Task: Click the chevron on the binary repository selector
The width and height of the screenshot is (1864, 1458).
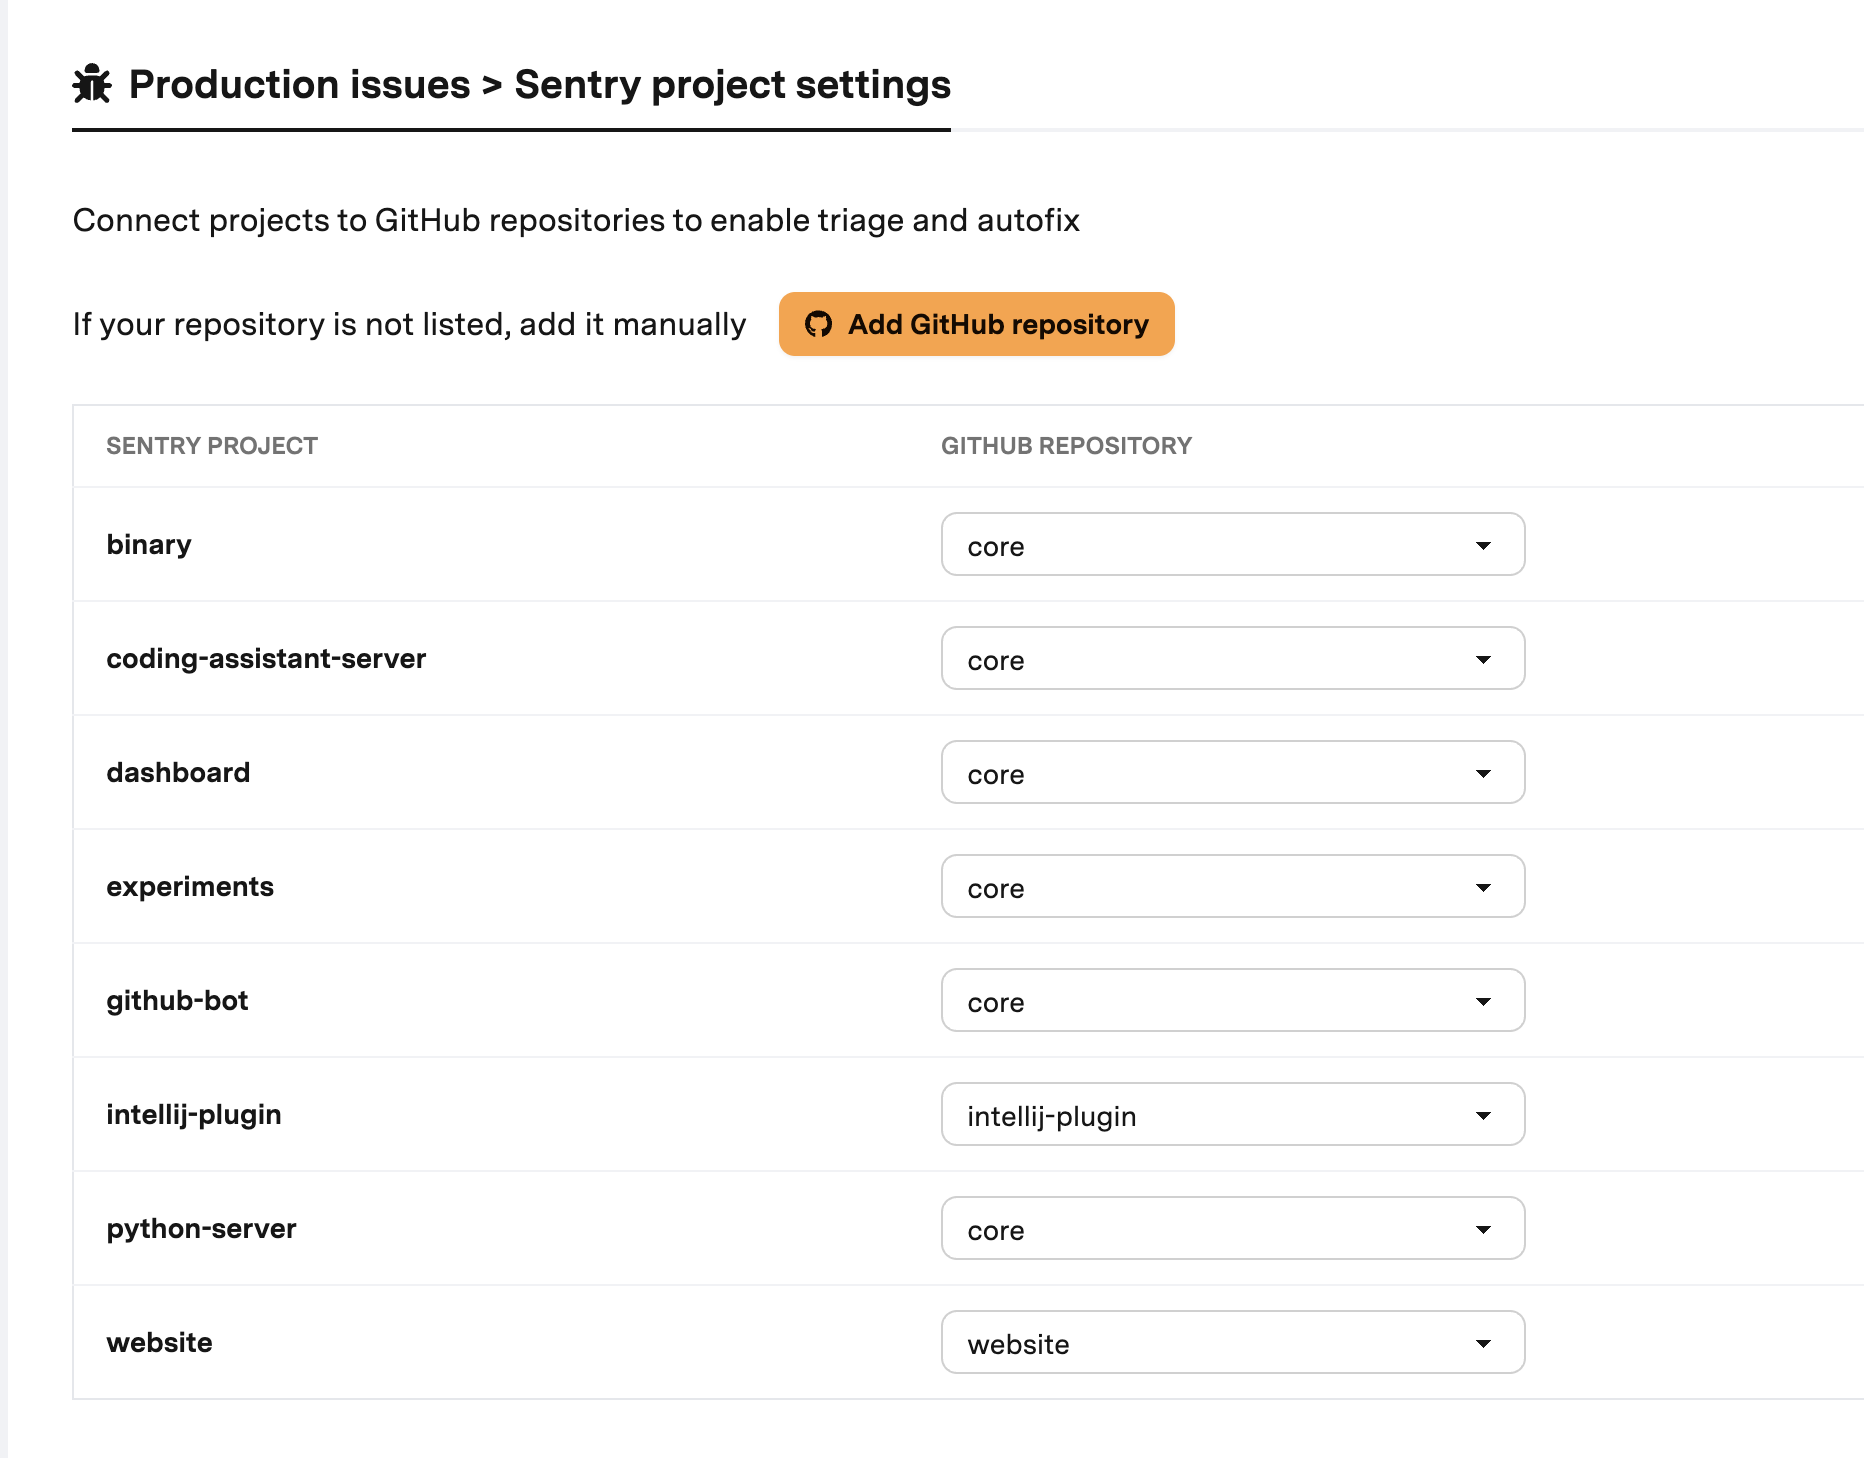Action: (x=1484, y=546)
